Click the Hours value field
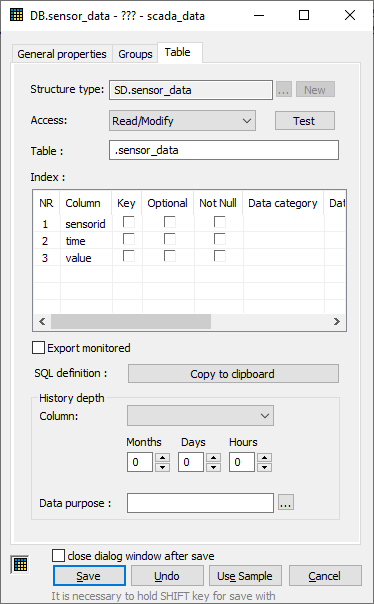The image size is (374, 604). coord(242,462)
